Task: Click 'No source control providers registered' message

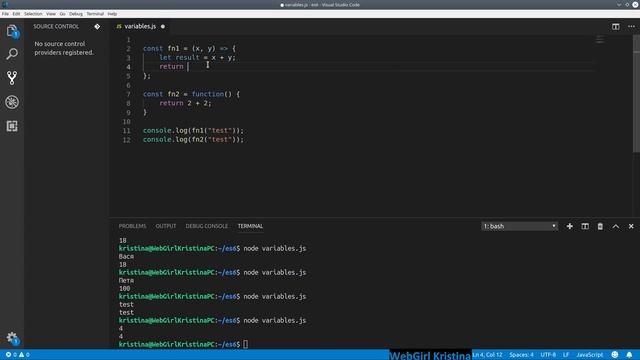Action: (64, 48)
